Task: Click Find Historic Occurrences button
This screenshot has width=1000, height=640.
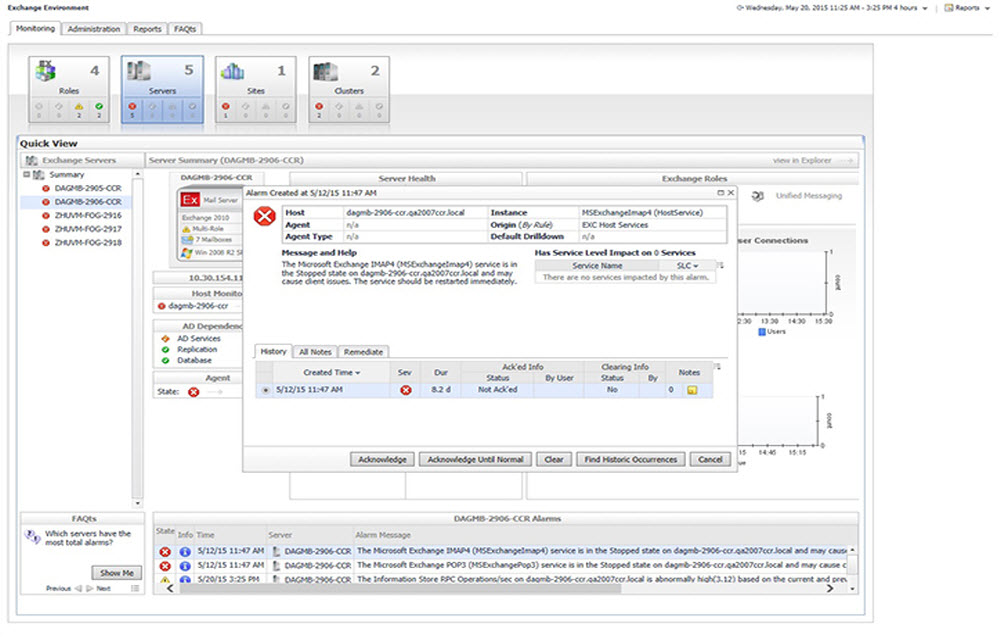Action: tap(631, 460)
